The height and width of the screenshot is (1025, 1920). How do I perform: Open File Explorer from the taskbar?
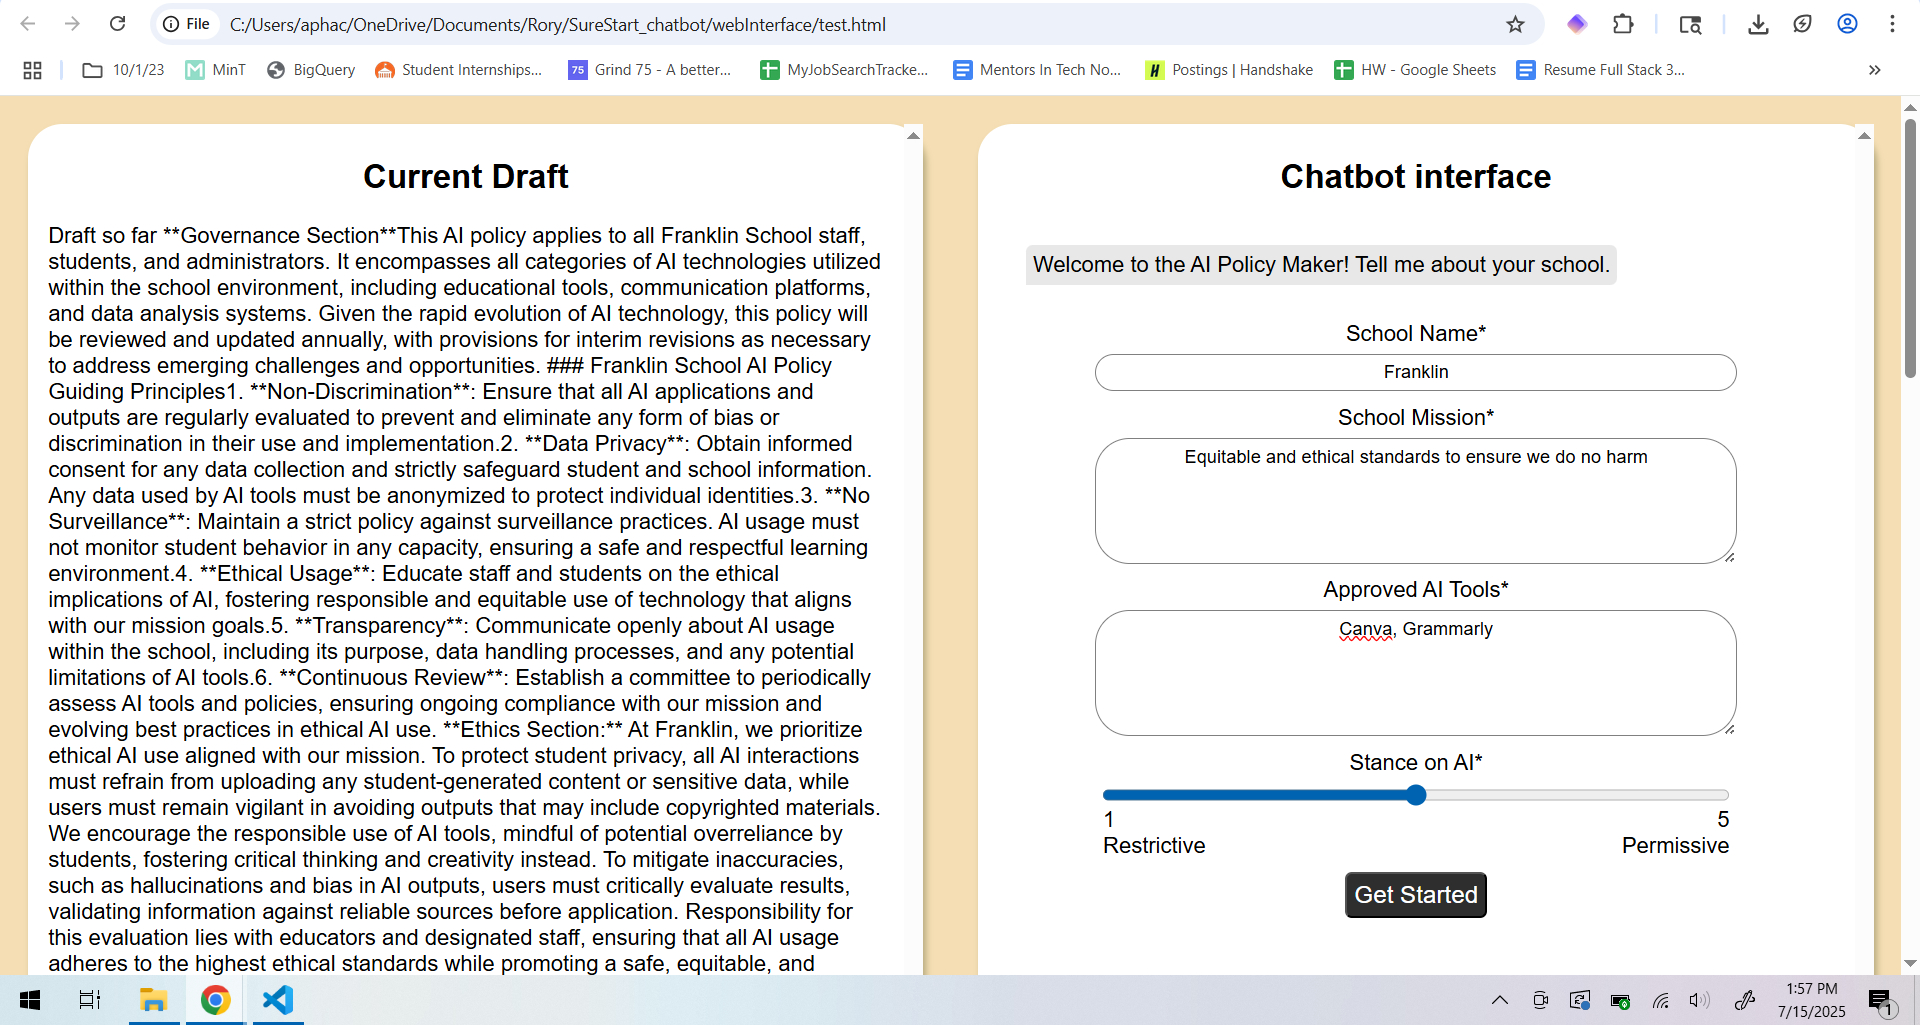point(153,1000)
